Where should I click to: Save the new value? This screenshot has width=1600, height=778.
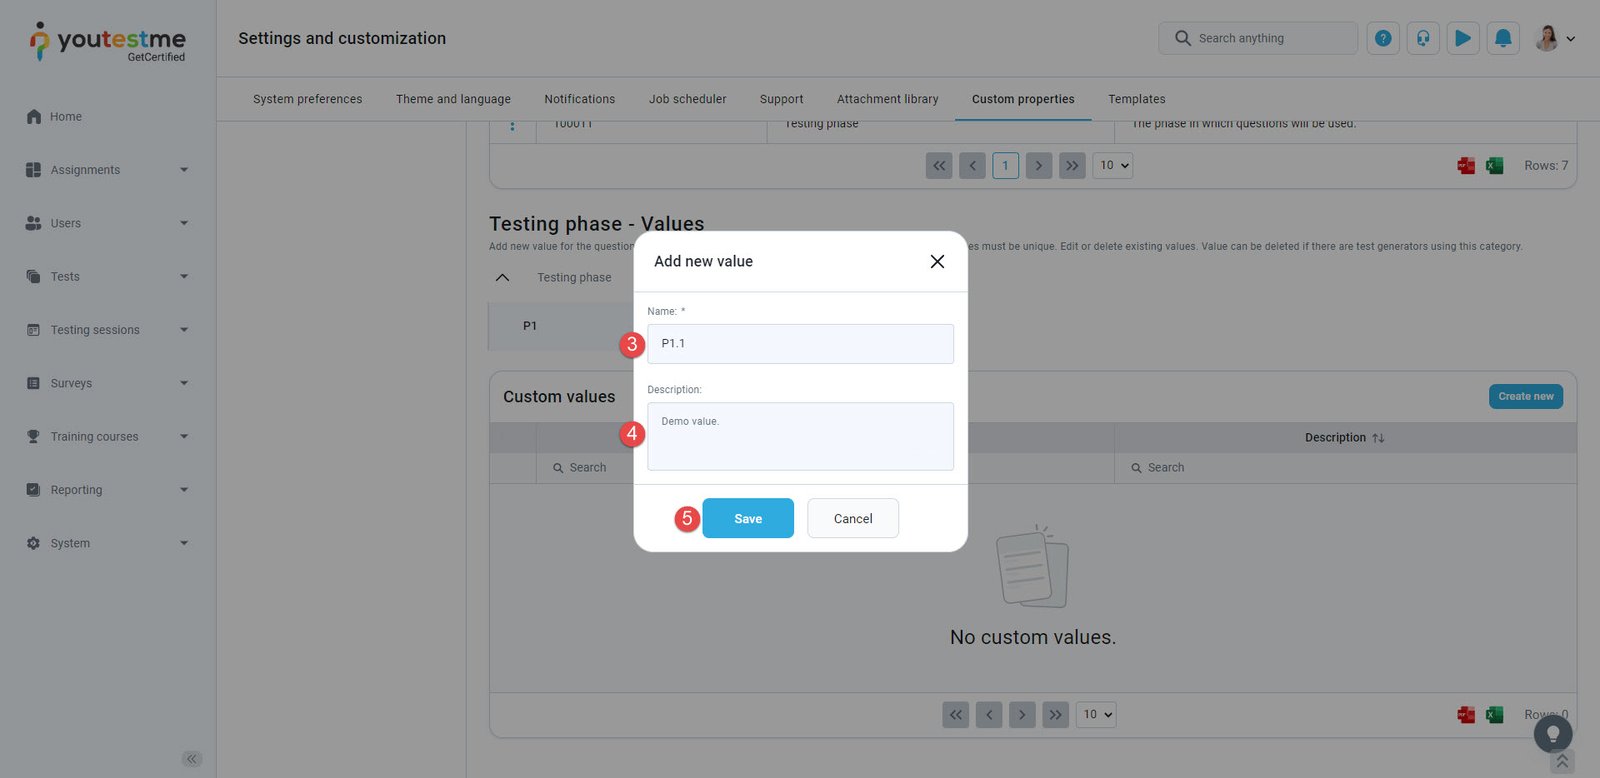pyautogui.click(x=748, y=519)
